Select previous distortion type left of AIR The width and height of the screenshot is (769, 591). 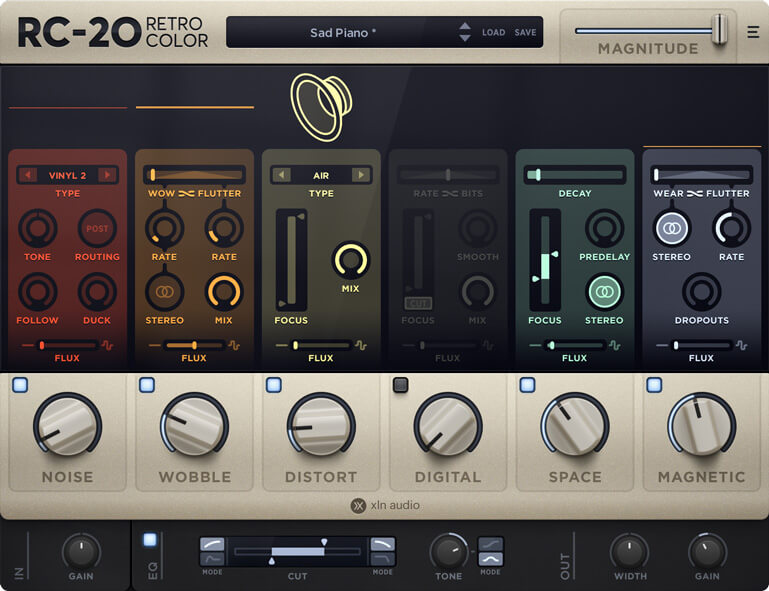point(282,175)
